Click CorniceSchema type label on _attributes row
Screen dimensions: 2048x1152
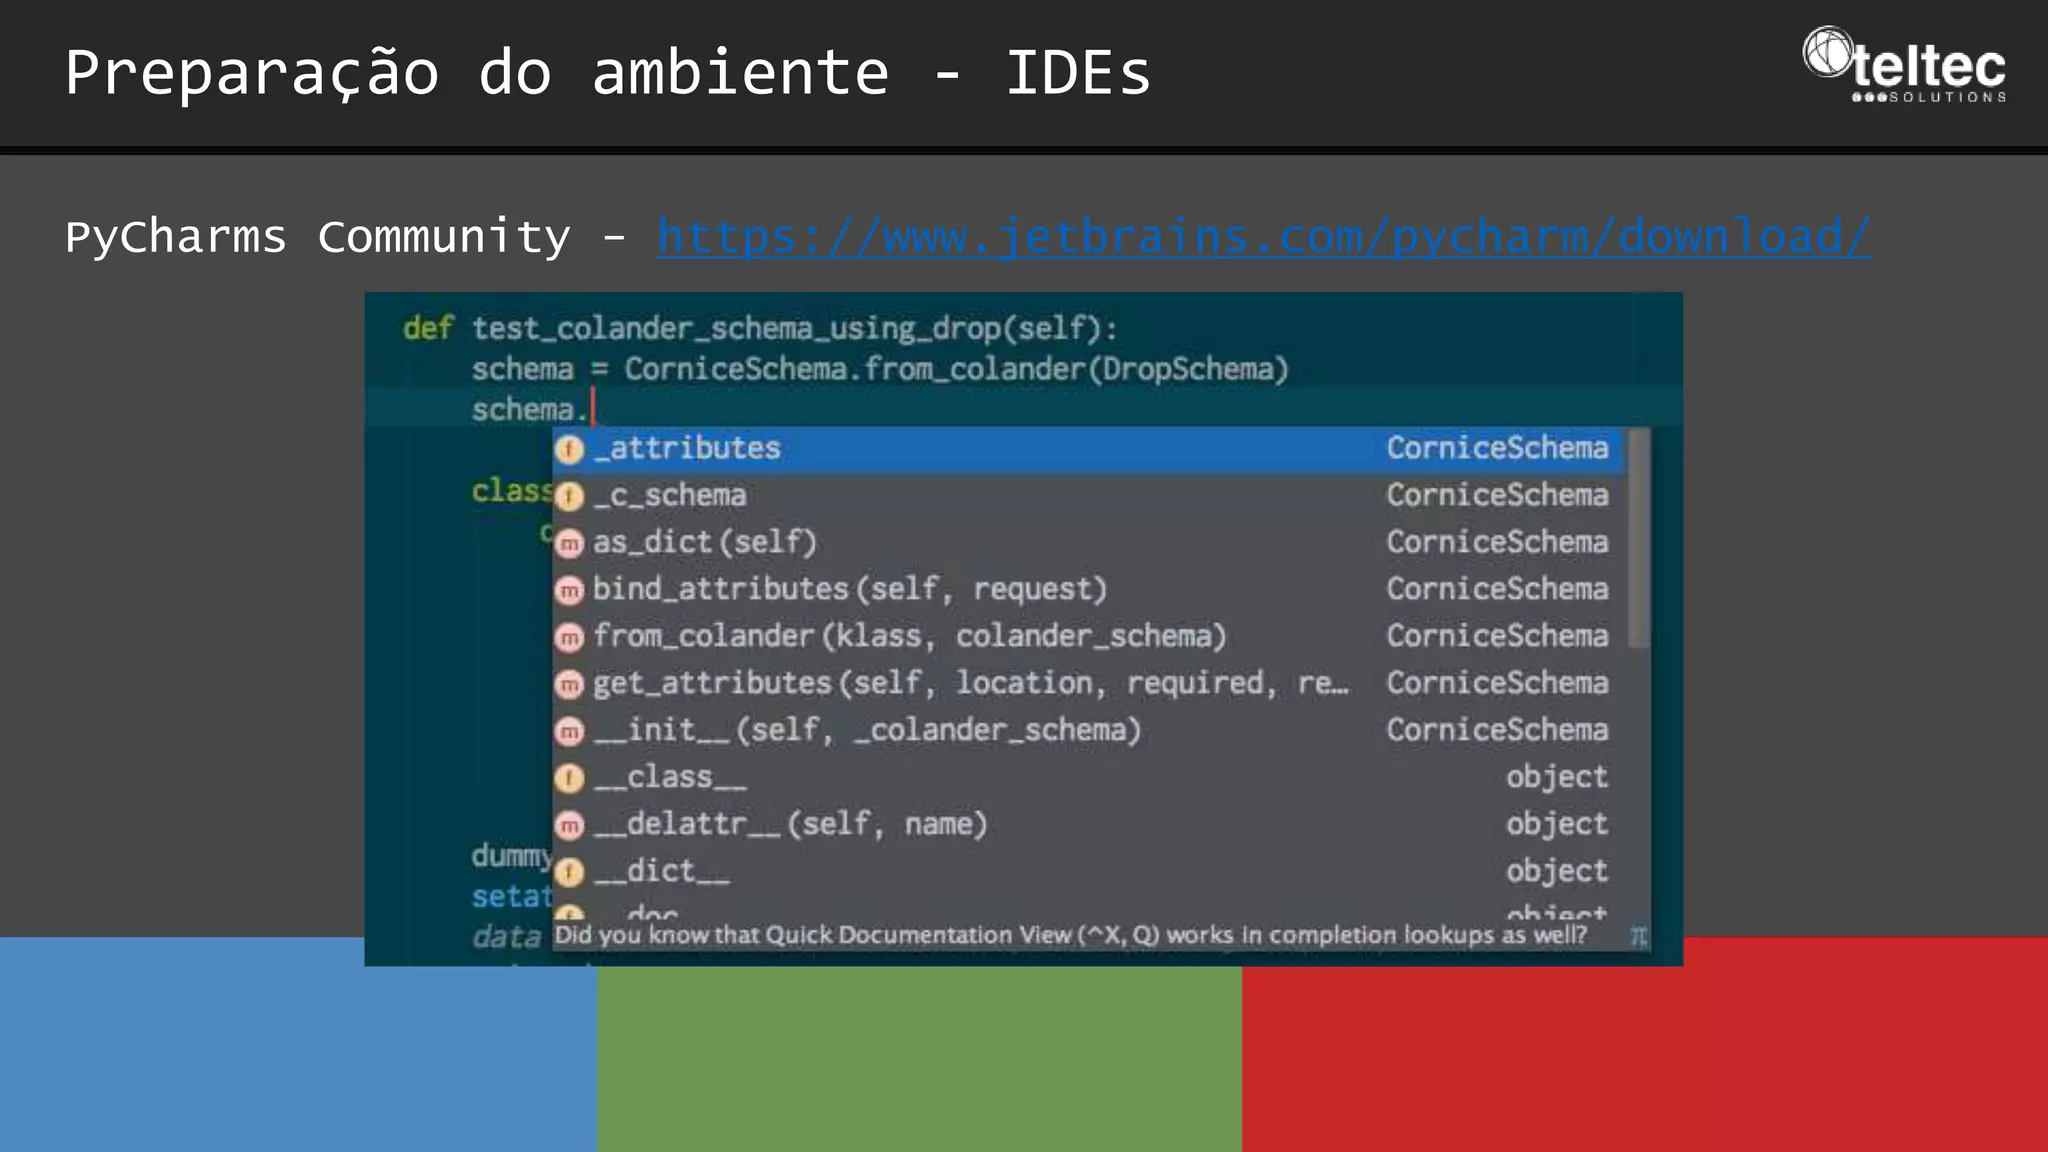click(x=1497, y=448)
